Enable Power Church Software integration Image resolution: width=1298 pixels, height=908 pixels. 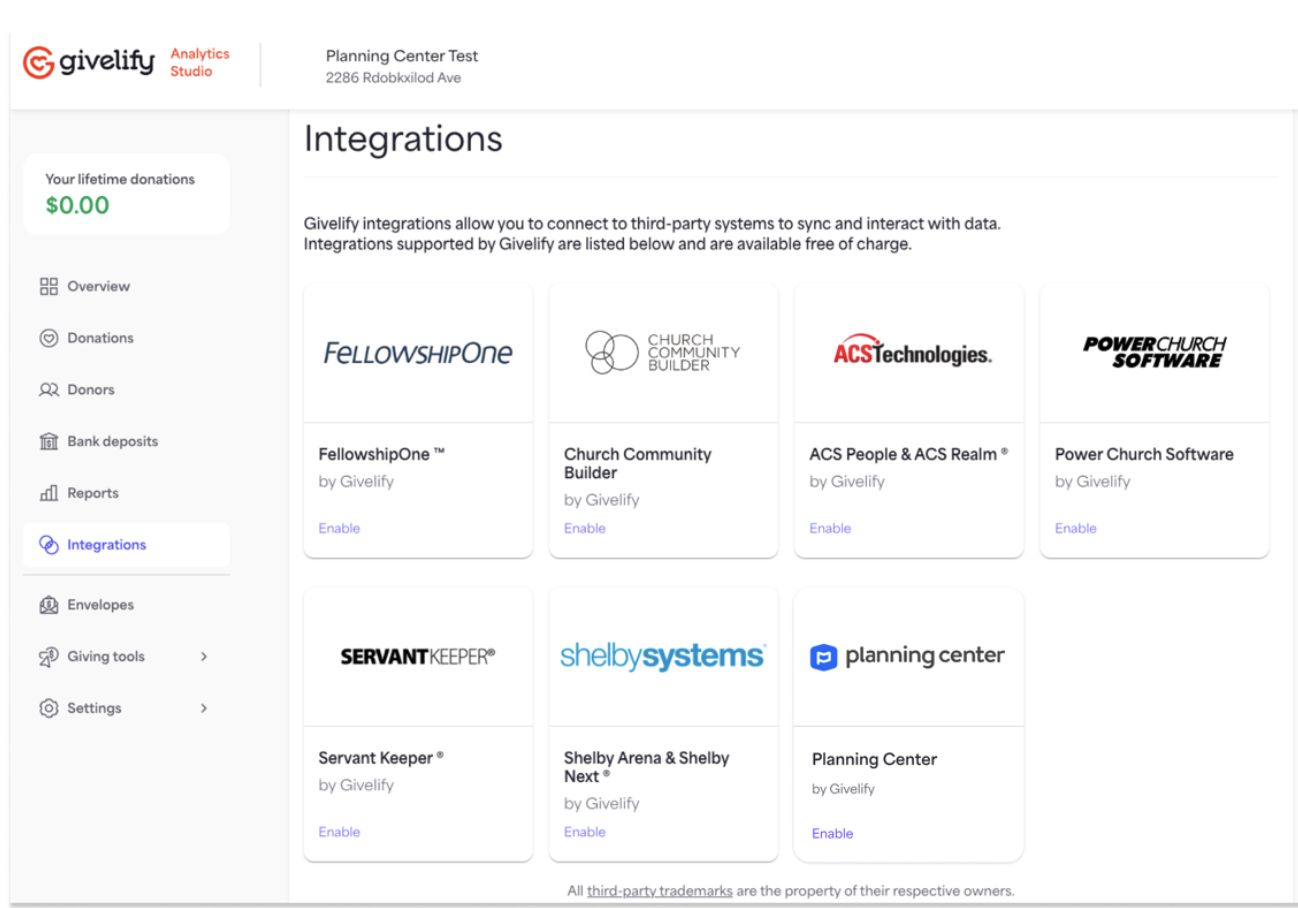point(1076,528)
